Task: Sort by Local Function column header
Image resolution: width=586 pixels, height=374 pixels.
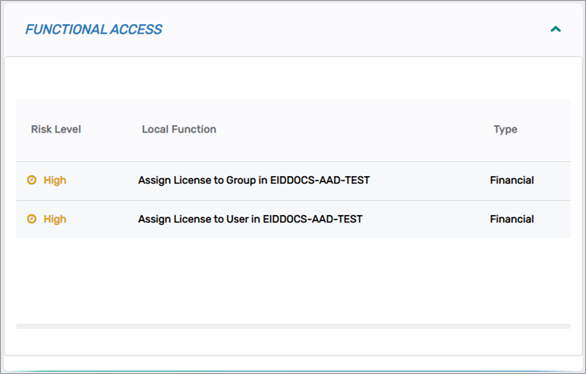Action: (x=179, y=129)
